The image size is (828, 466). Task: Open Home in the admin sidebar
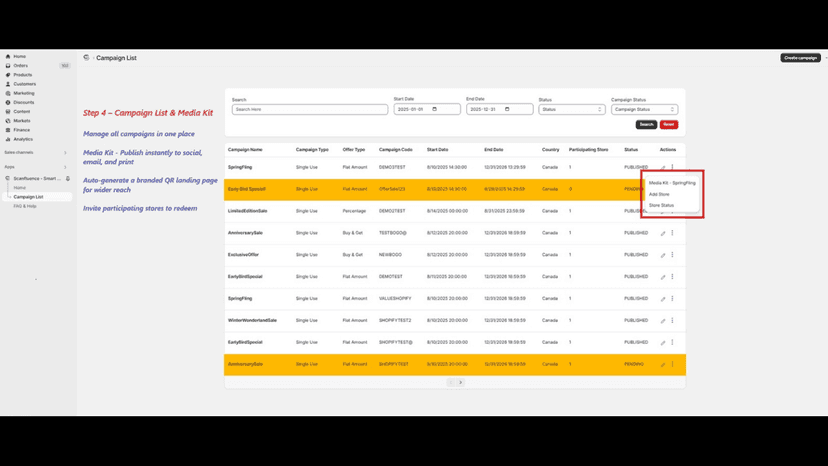(20, 57)
